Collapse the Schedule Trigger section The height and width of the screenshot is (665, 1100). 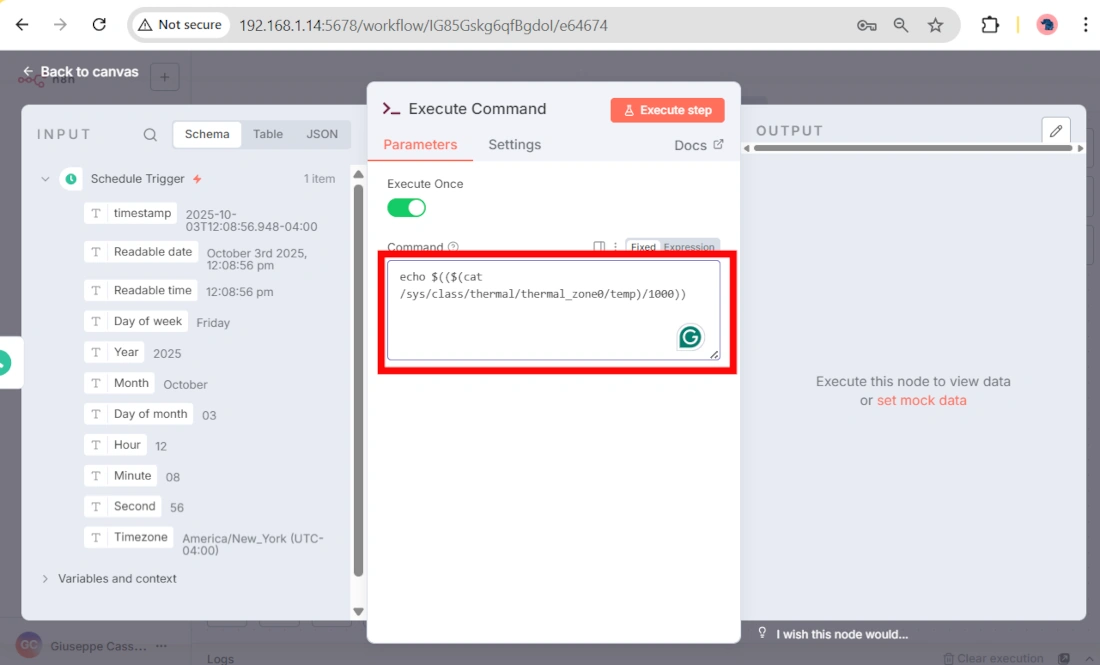(x=45, y=179)
